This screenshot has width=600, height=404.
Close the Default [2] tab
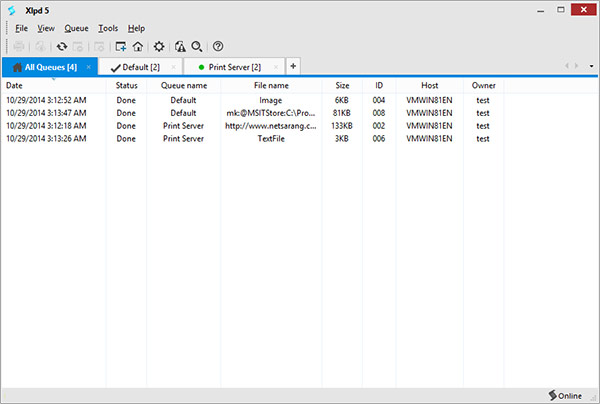(174, 67)
